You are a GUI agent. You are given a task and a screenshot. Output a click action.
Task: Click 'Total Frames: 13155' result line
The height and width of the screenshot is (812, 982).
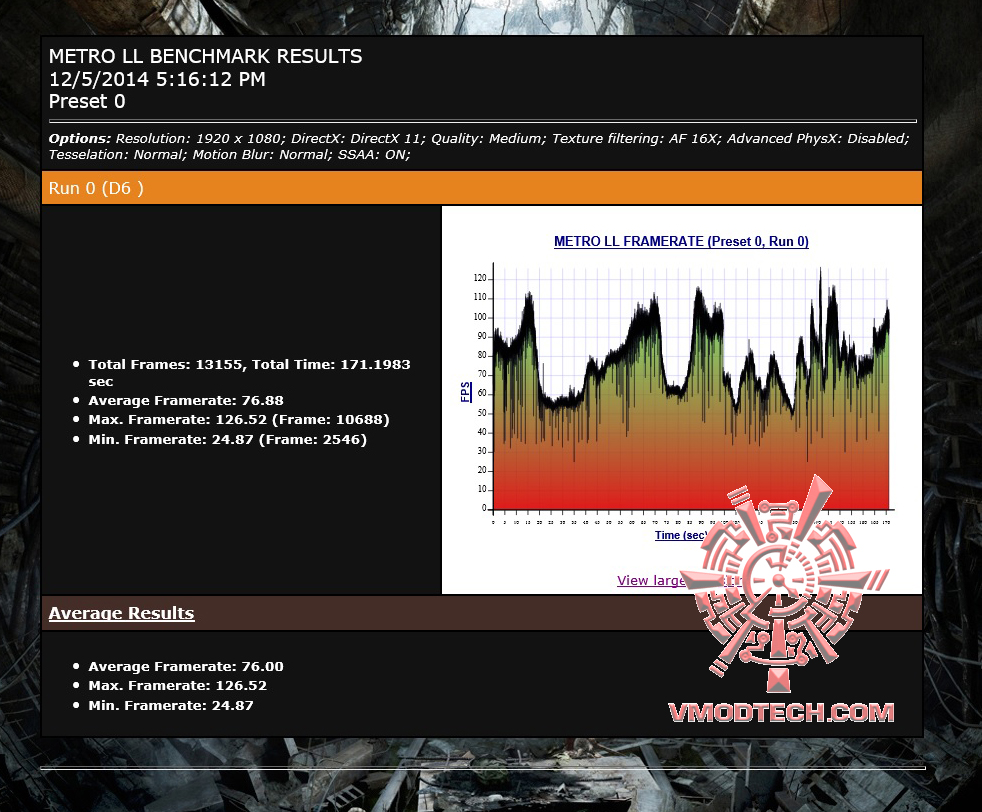pos(249,373)
